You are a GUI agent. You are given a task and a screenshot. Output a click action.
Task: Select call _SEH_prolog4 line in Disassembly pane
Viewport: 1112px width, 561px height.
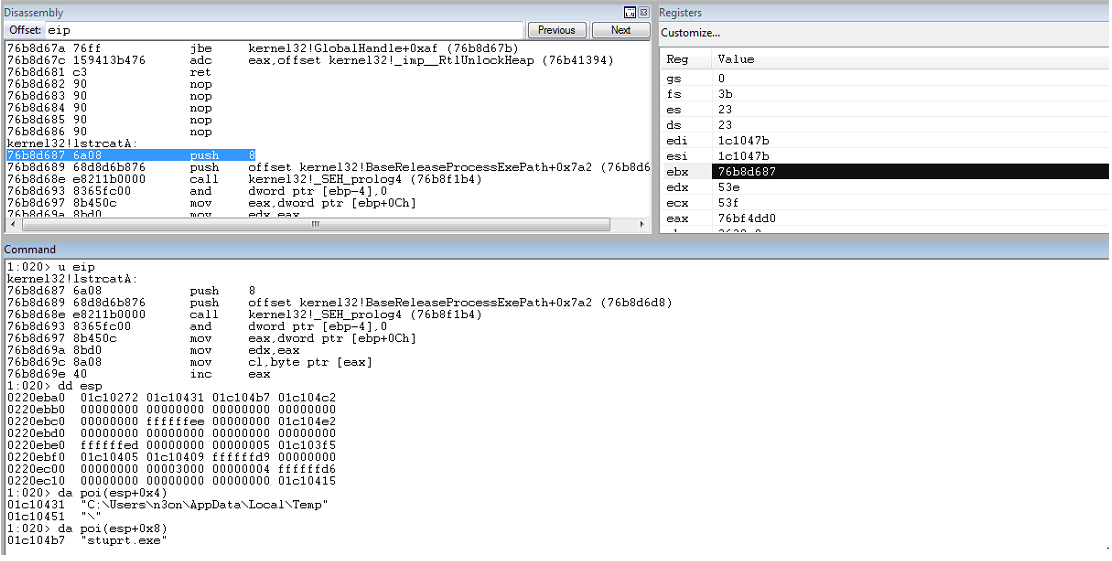click(245, 179)
